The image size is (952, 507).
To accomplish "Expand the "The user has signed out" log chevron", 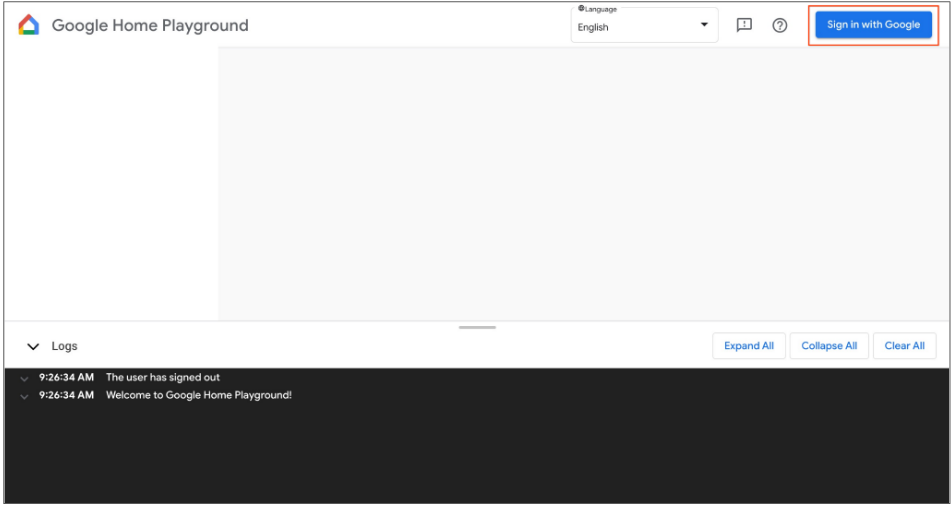I will tap(24, 378).
